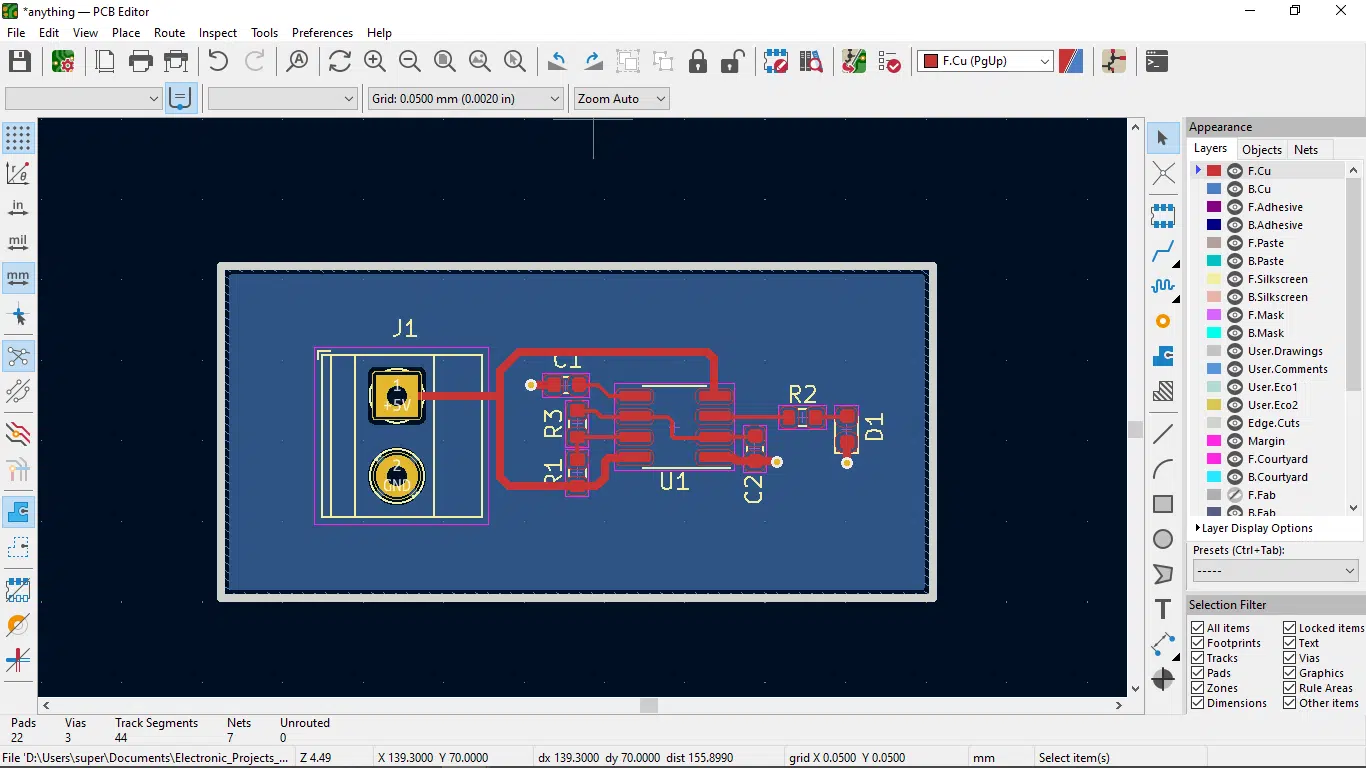
Task: Click the F.Mask color swatch
Action: [1214, 315]
